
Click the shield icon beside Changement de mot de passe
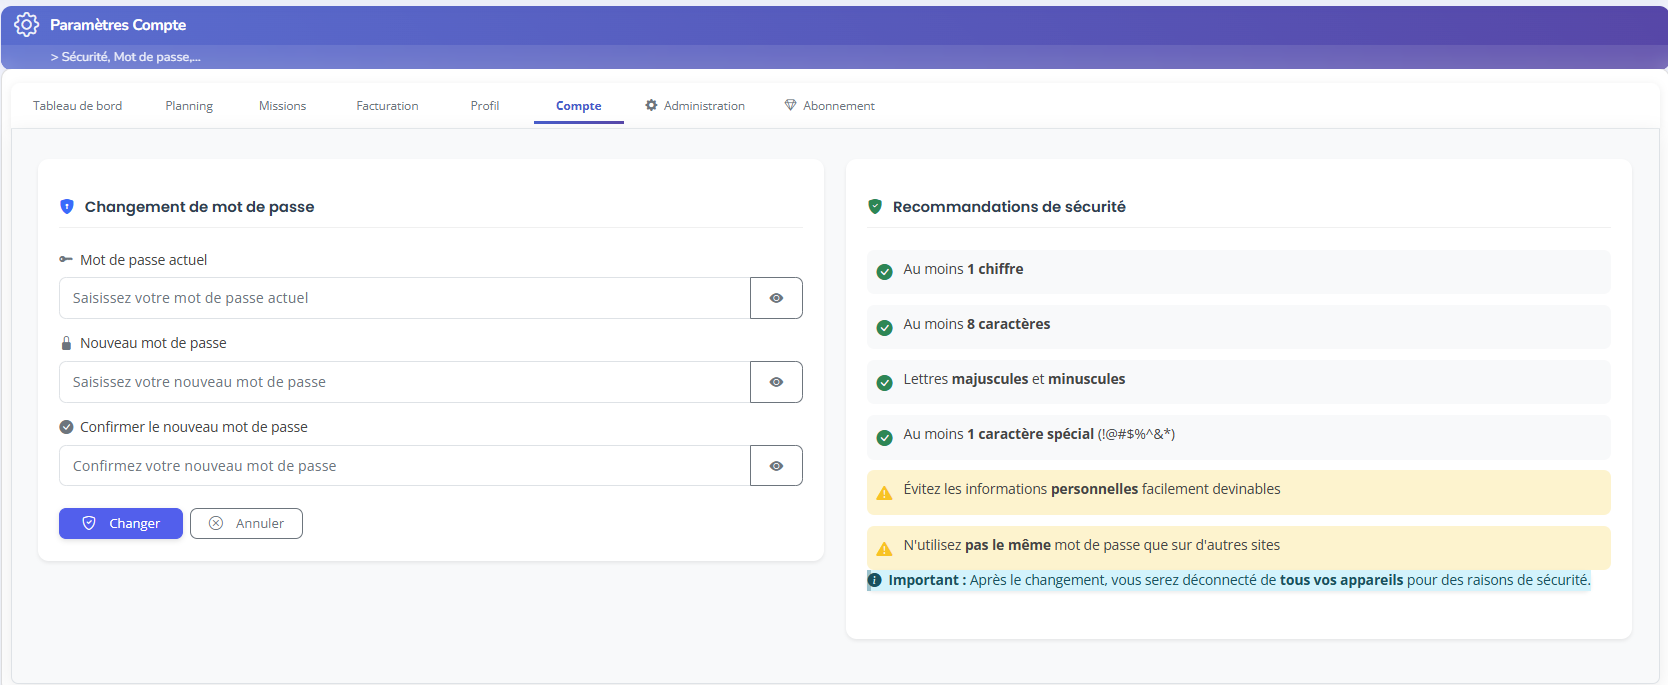(x=67, y=207)
